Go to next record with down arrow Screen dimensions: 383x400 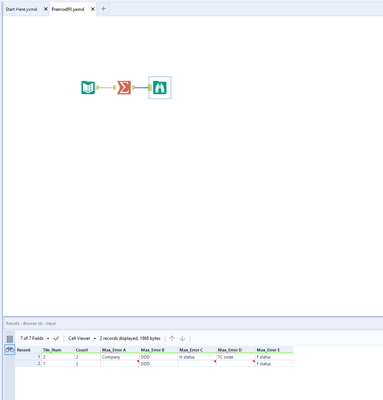click(x=182, y=338)
